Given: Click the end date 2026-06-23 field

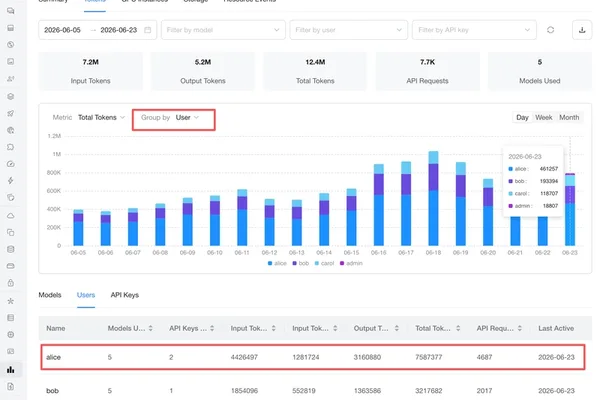Looking at the screenshot, I should point(118,30).
